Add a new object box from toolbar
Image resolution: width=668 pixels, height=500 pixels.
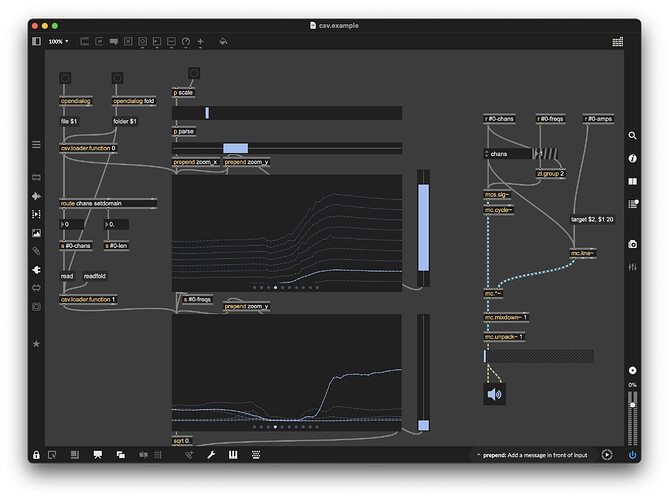[x=85, y=41]
